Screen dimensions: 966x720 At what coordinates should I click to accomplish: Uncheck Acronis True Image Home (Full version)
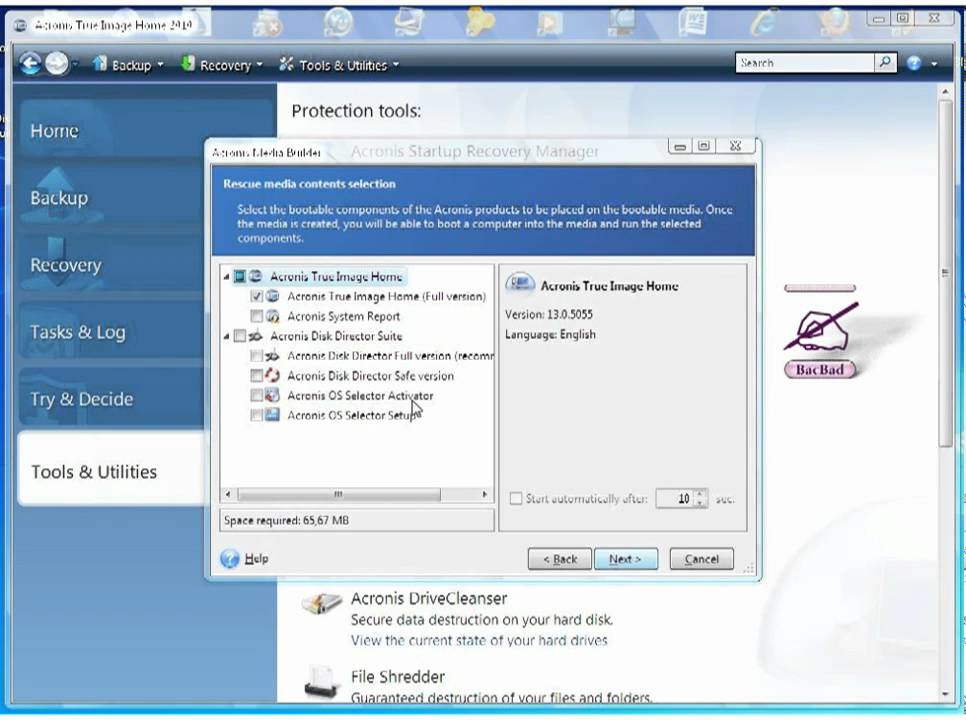pyautogui.click(x=256, y=296)
